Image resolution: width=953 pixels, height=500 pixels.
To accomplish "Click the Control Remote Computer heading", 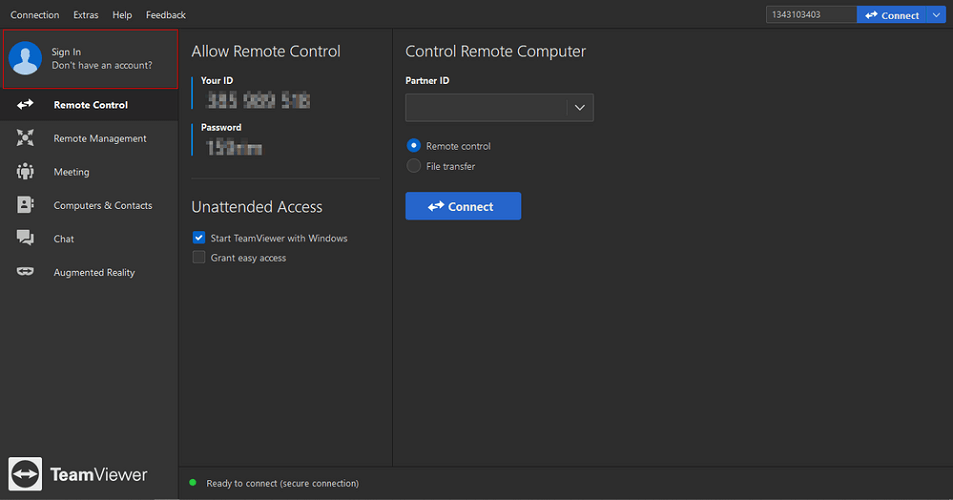I will [x=496, y=51].
